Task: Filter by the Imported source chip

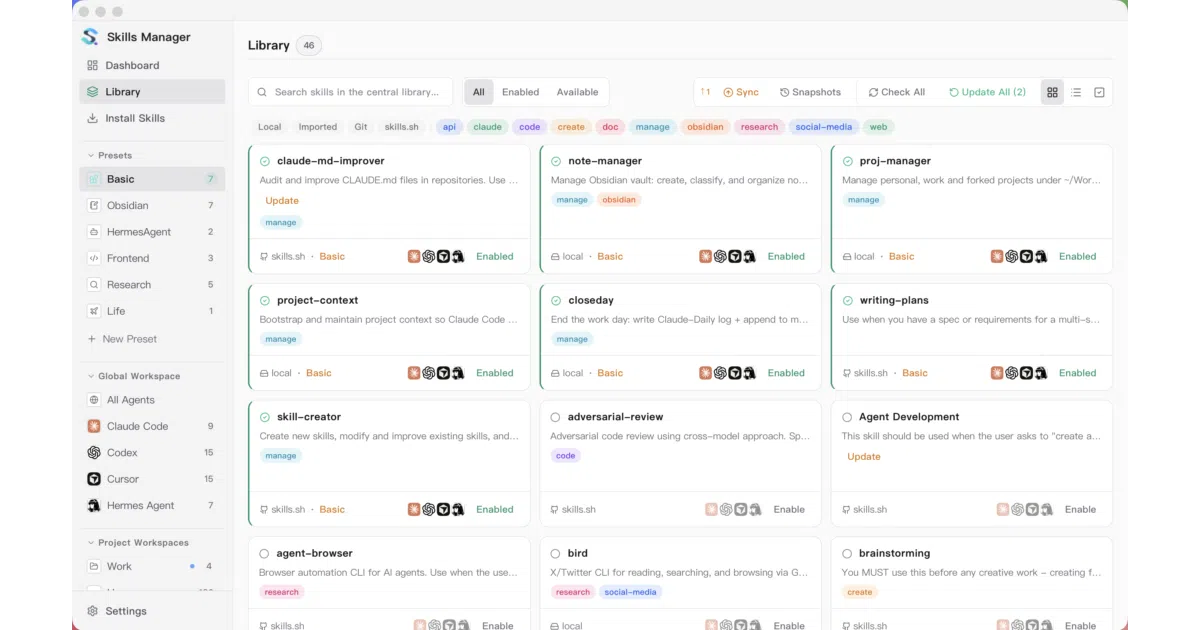Action: click(318, 127)
